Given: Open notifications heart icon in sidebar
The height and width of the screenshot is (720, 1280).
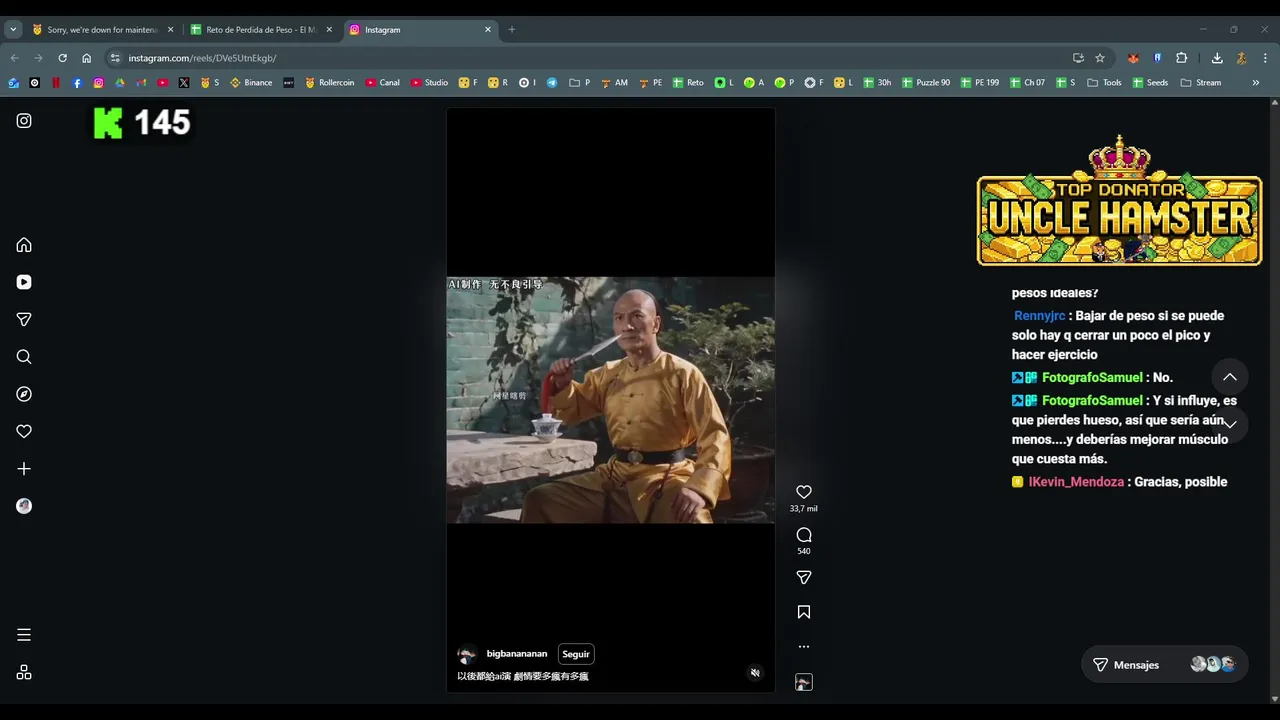Looking at the screenshot, I should coord(24,431).
